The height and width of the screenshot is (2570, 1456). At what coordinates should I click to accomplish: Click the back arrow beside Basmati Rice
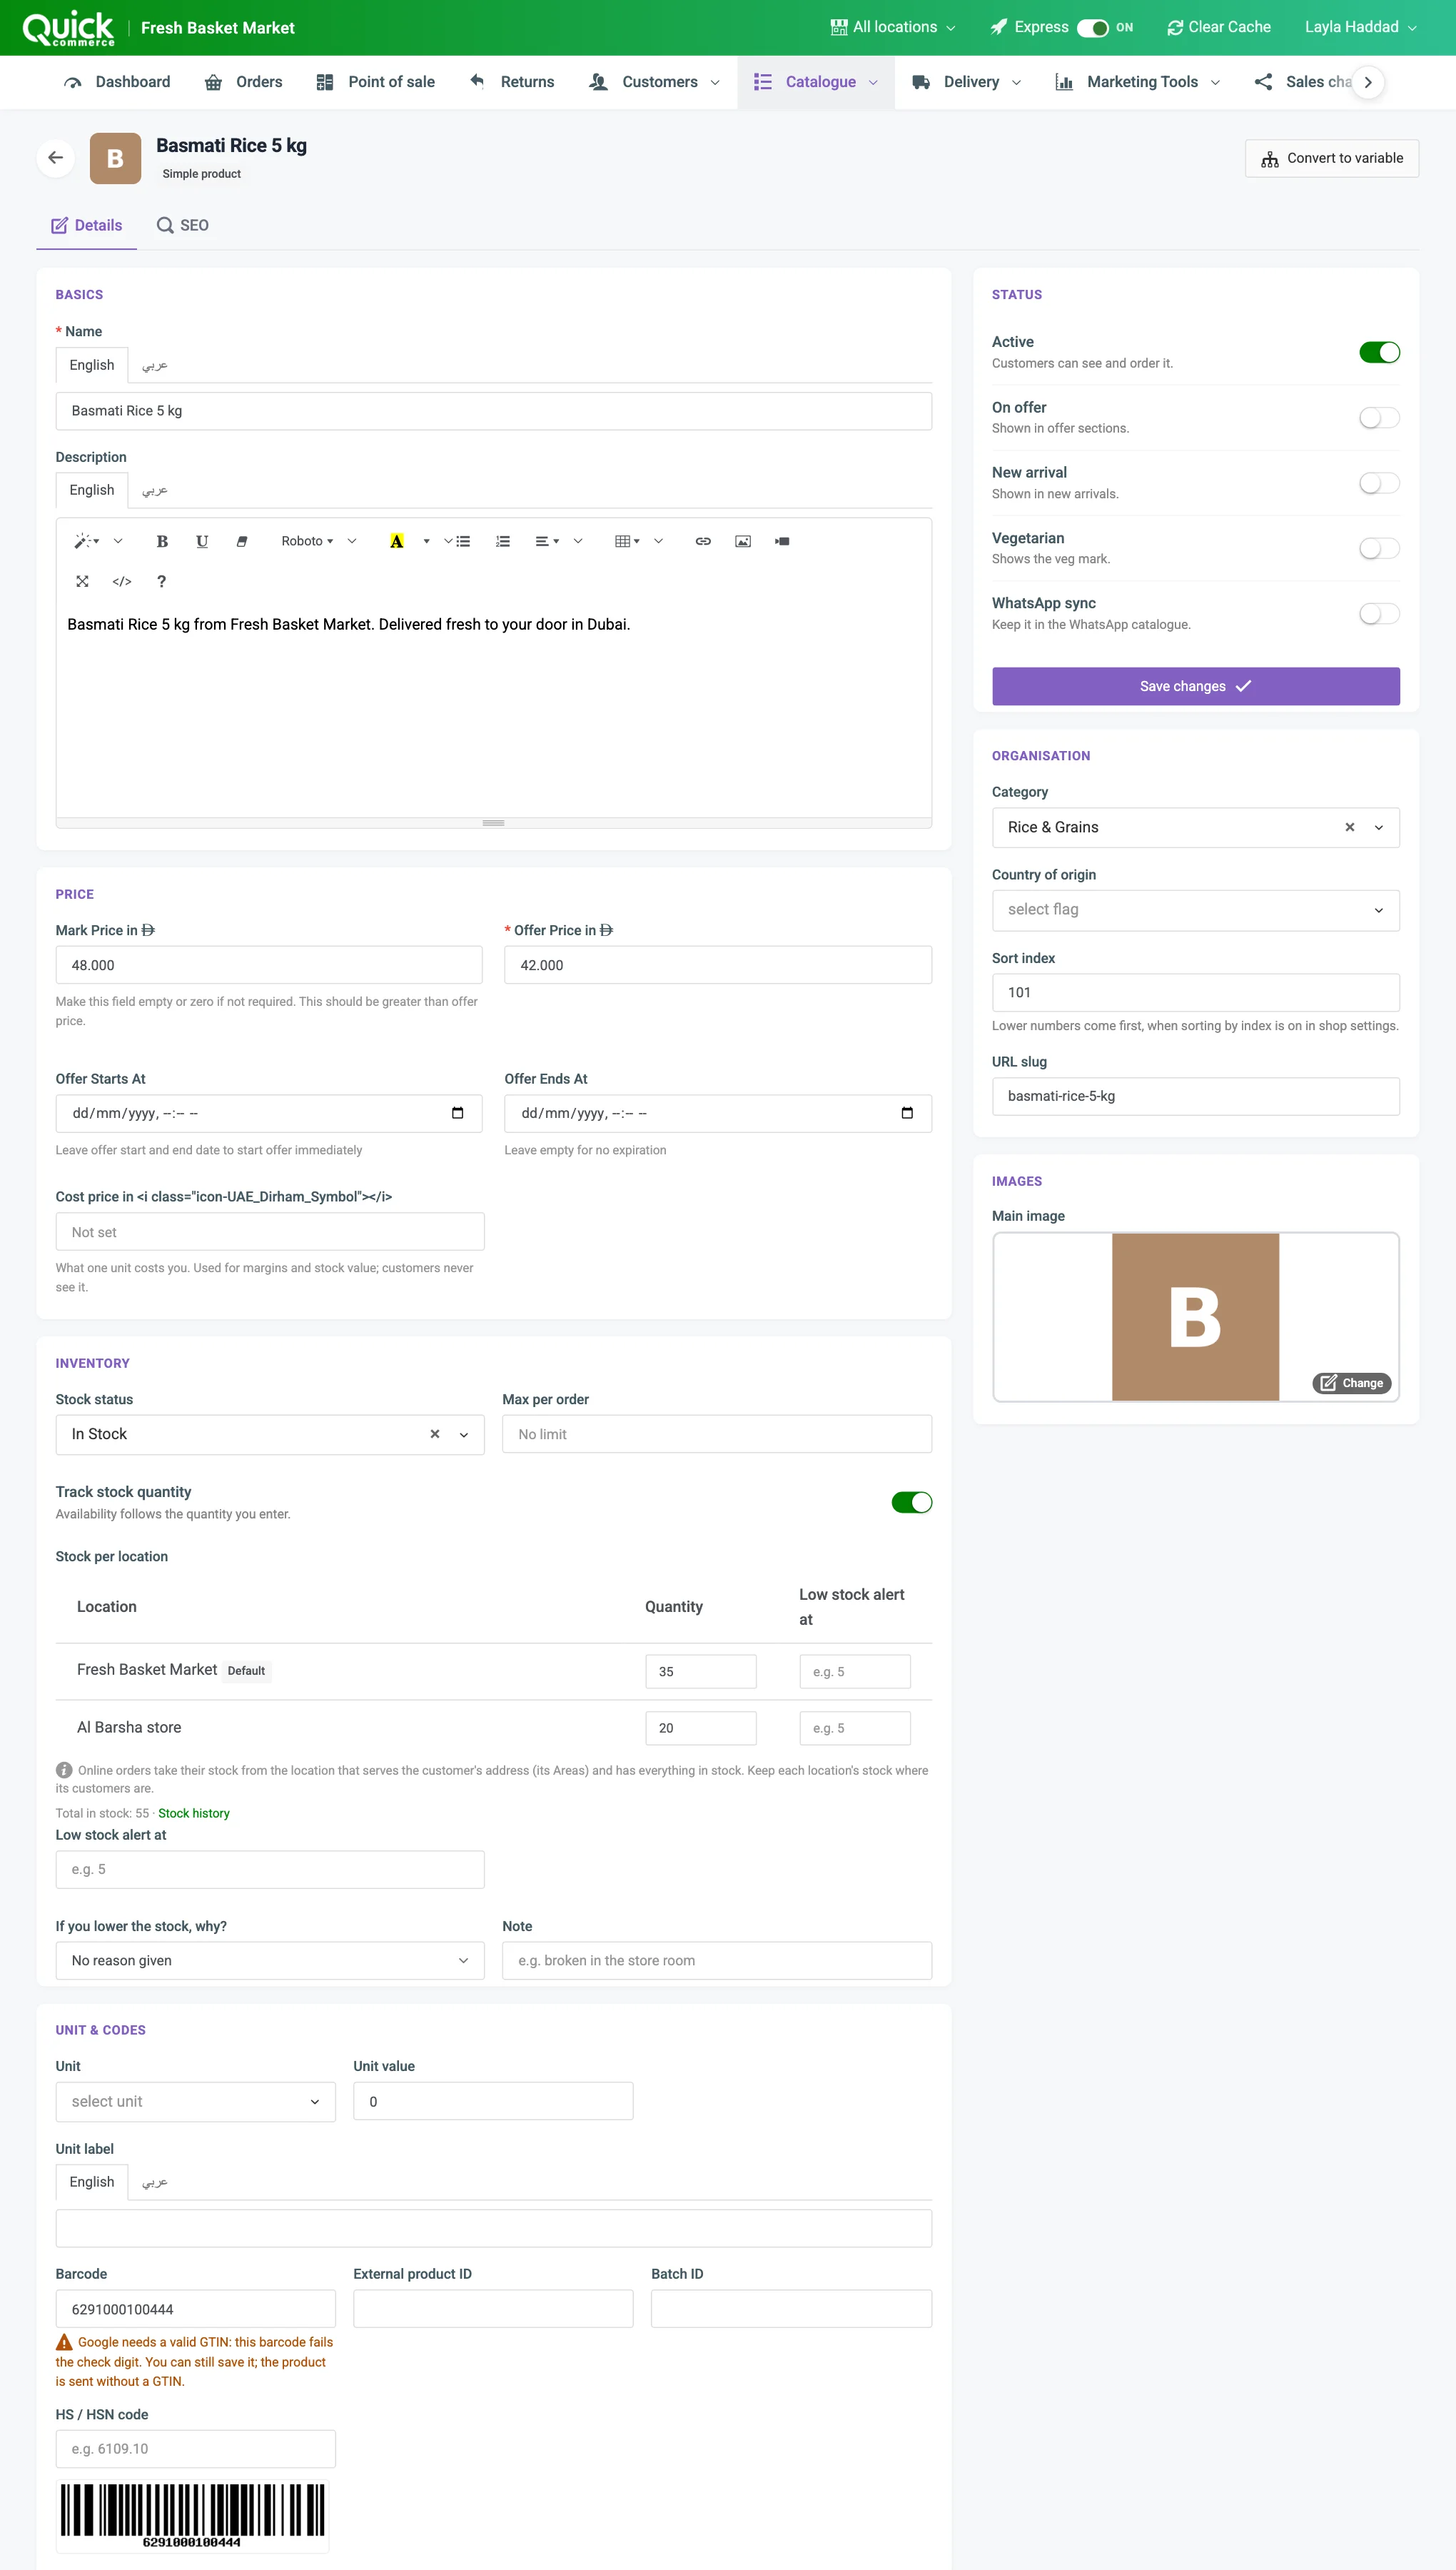[56, 158]
